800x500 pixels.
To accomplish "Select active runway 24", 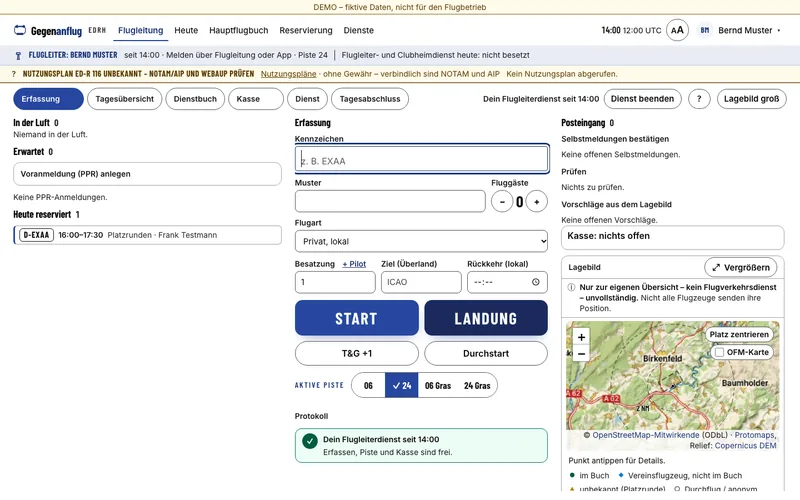I will [402, 386].
